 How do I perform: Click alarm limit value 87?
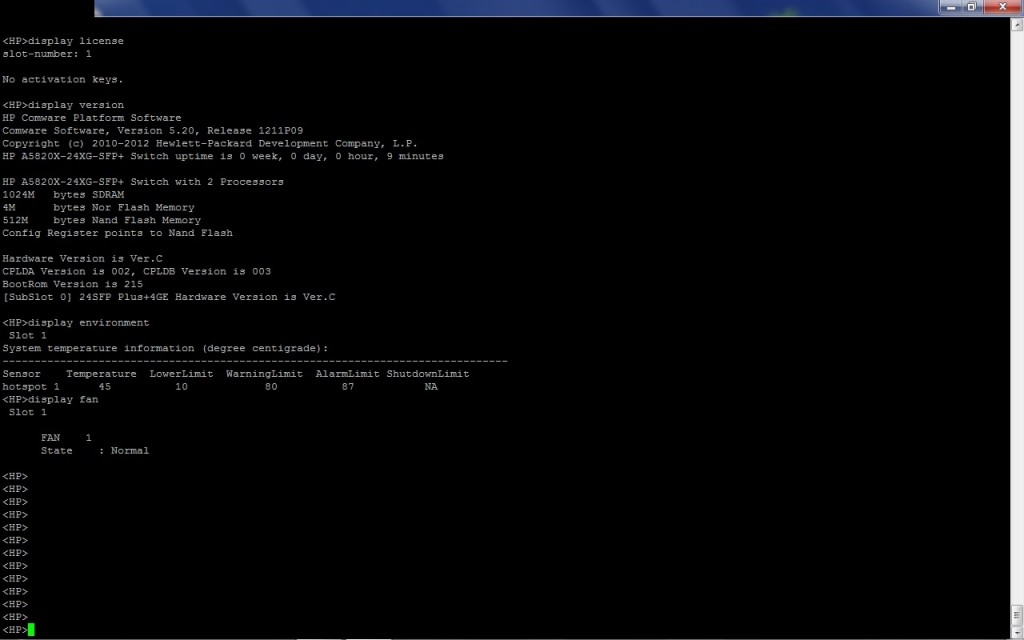(x=347, y=387)
